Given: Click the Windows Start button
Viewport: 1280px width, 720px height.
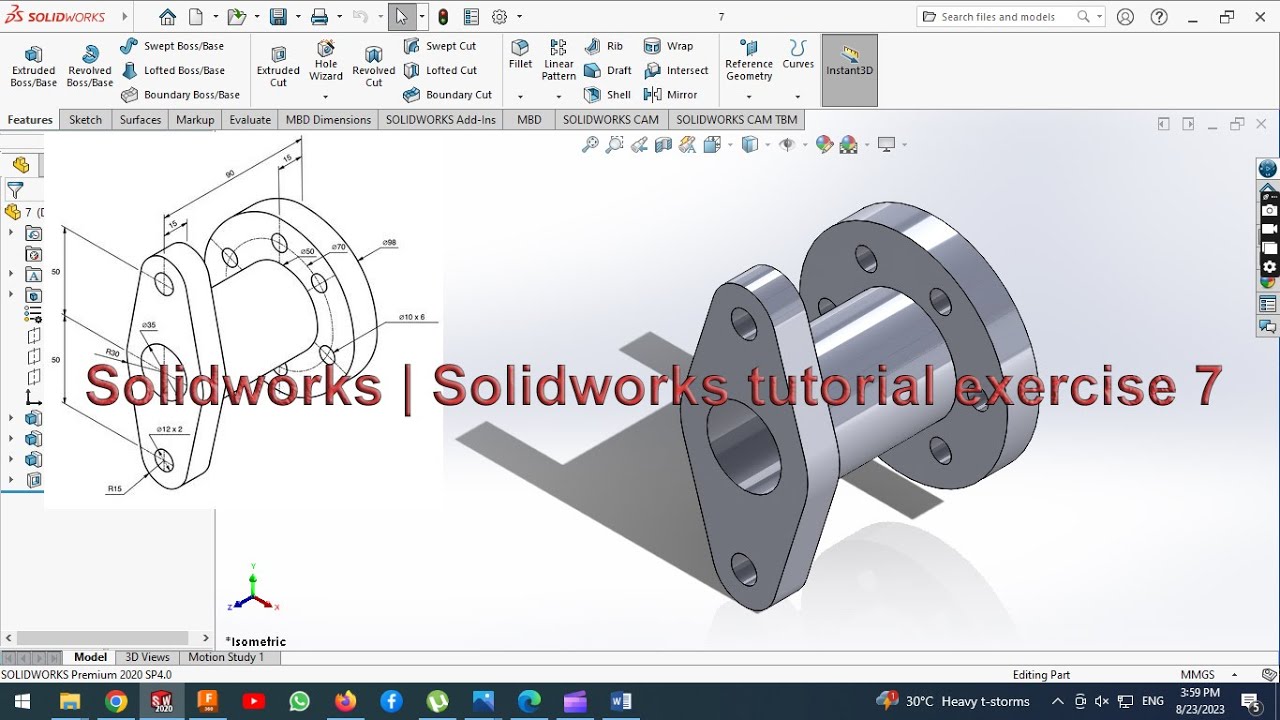Looking at the screenshot, I should [x=21, y=701].
